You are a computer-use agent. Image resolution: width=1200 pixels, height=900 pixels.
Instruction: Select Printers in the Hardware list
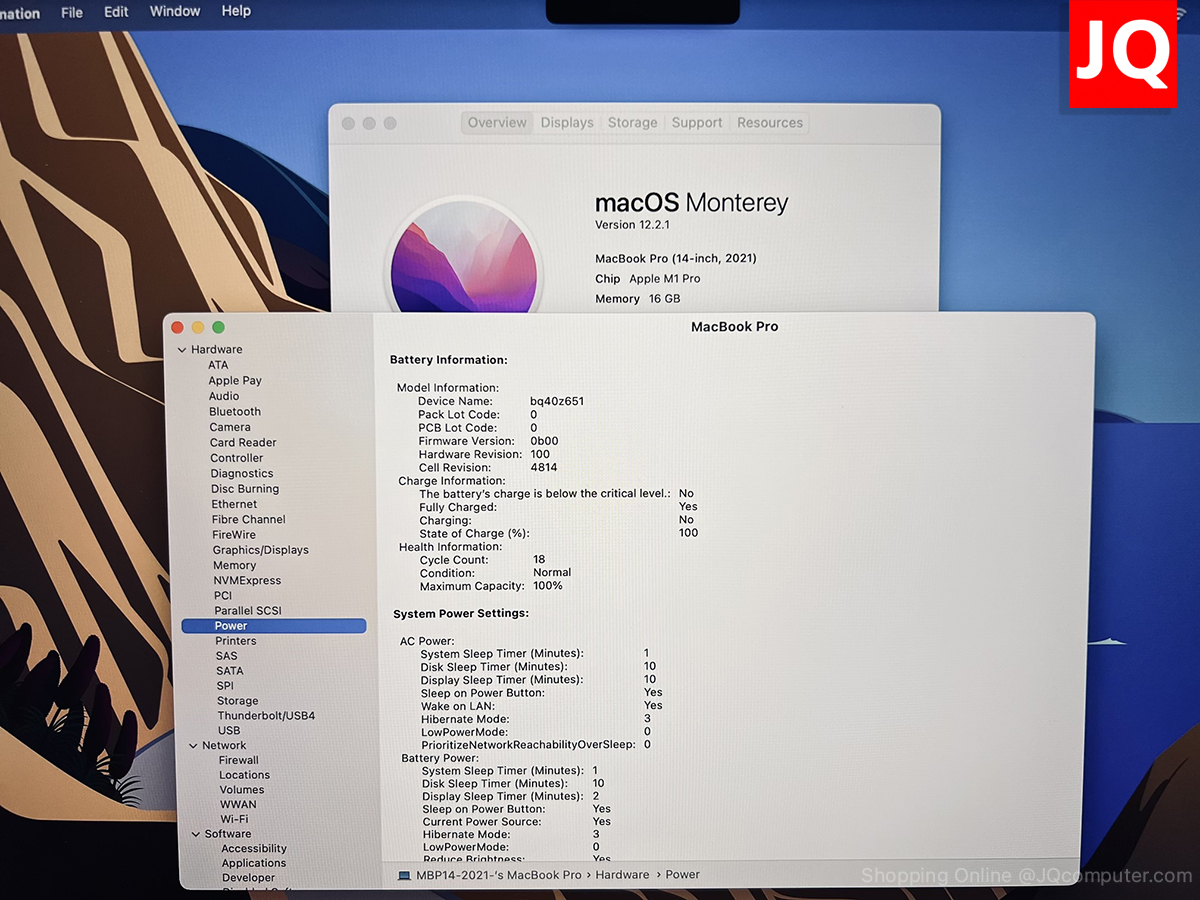236,641
